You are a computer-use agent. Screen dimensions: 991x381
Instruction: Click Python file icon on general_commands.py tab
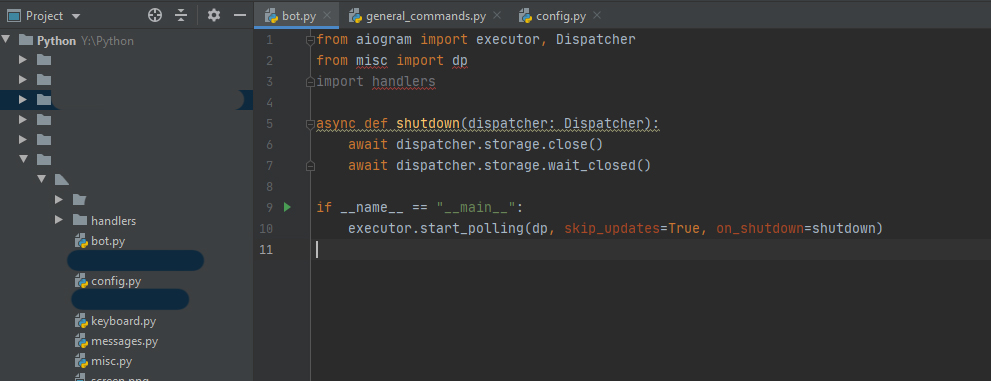click(355, 16)
